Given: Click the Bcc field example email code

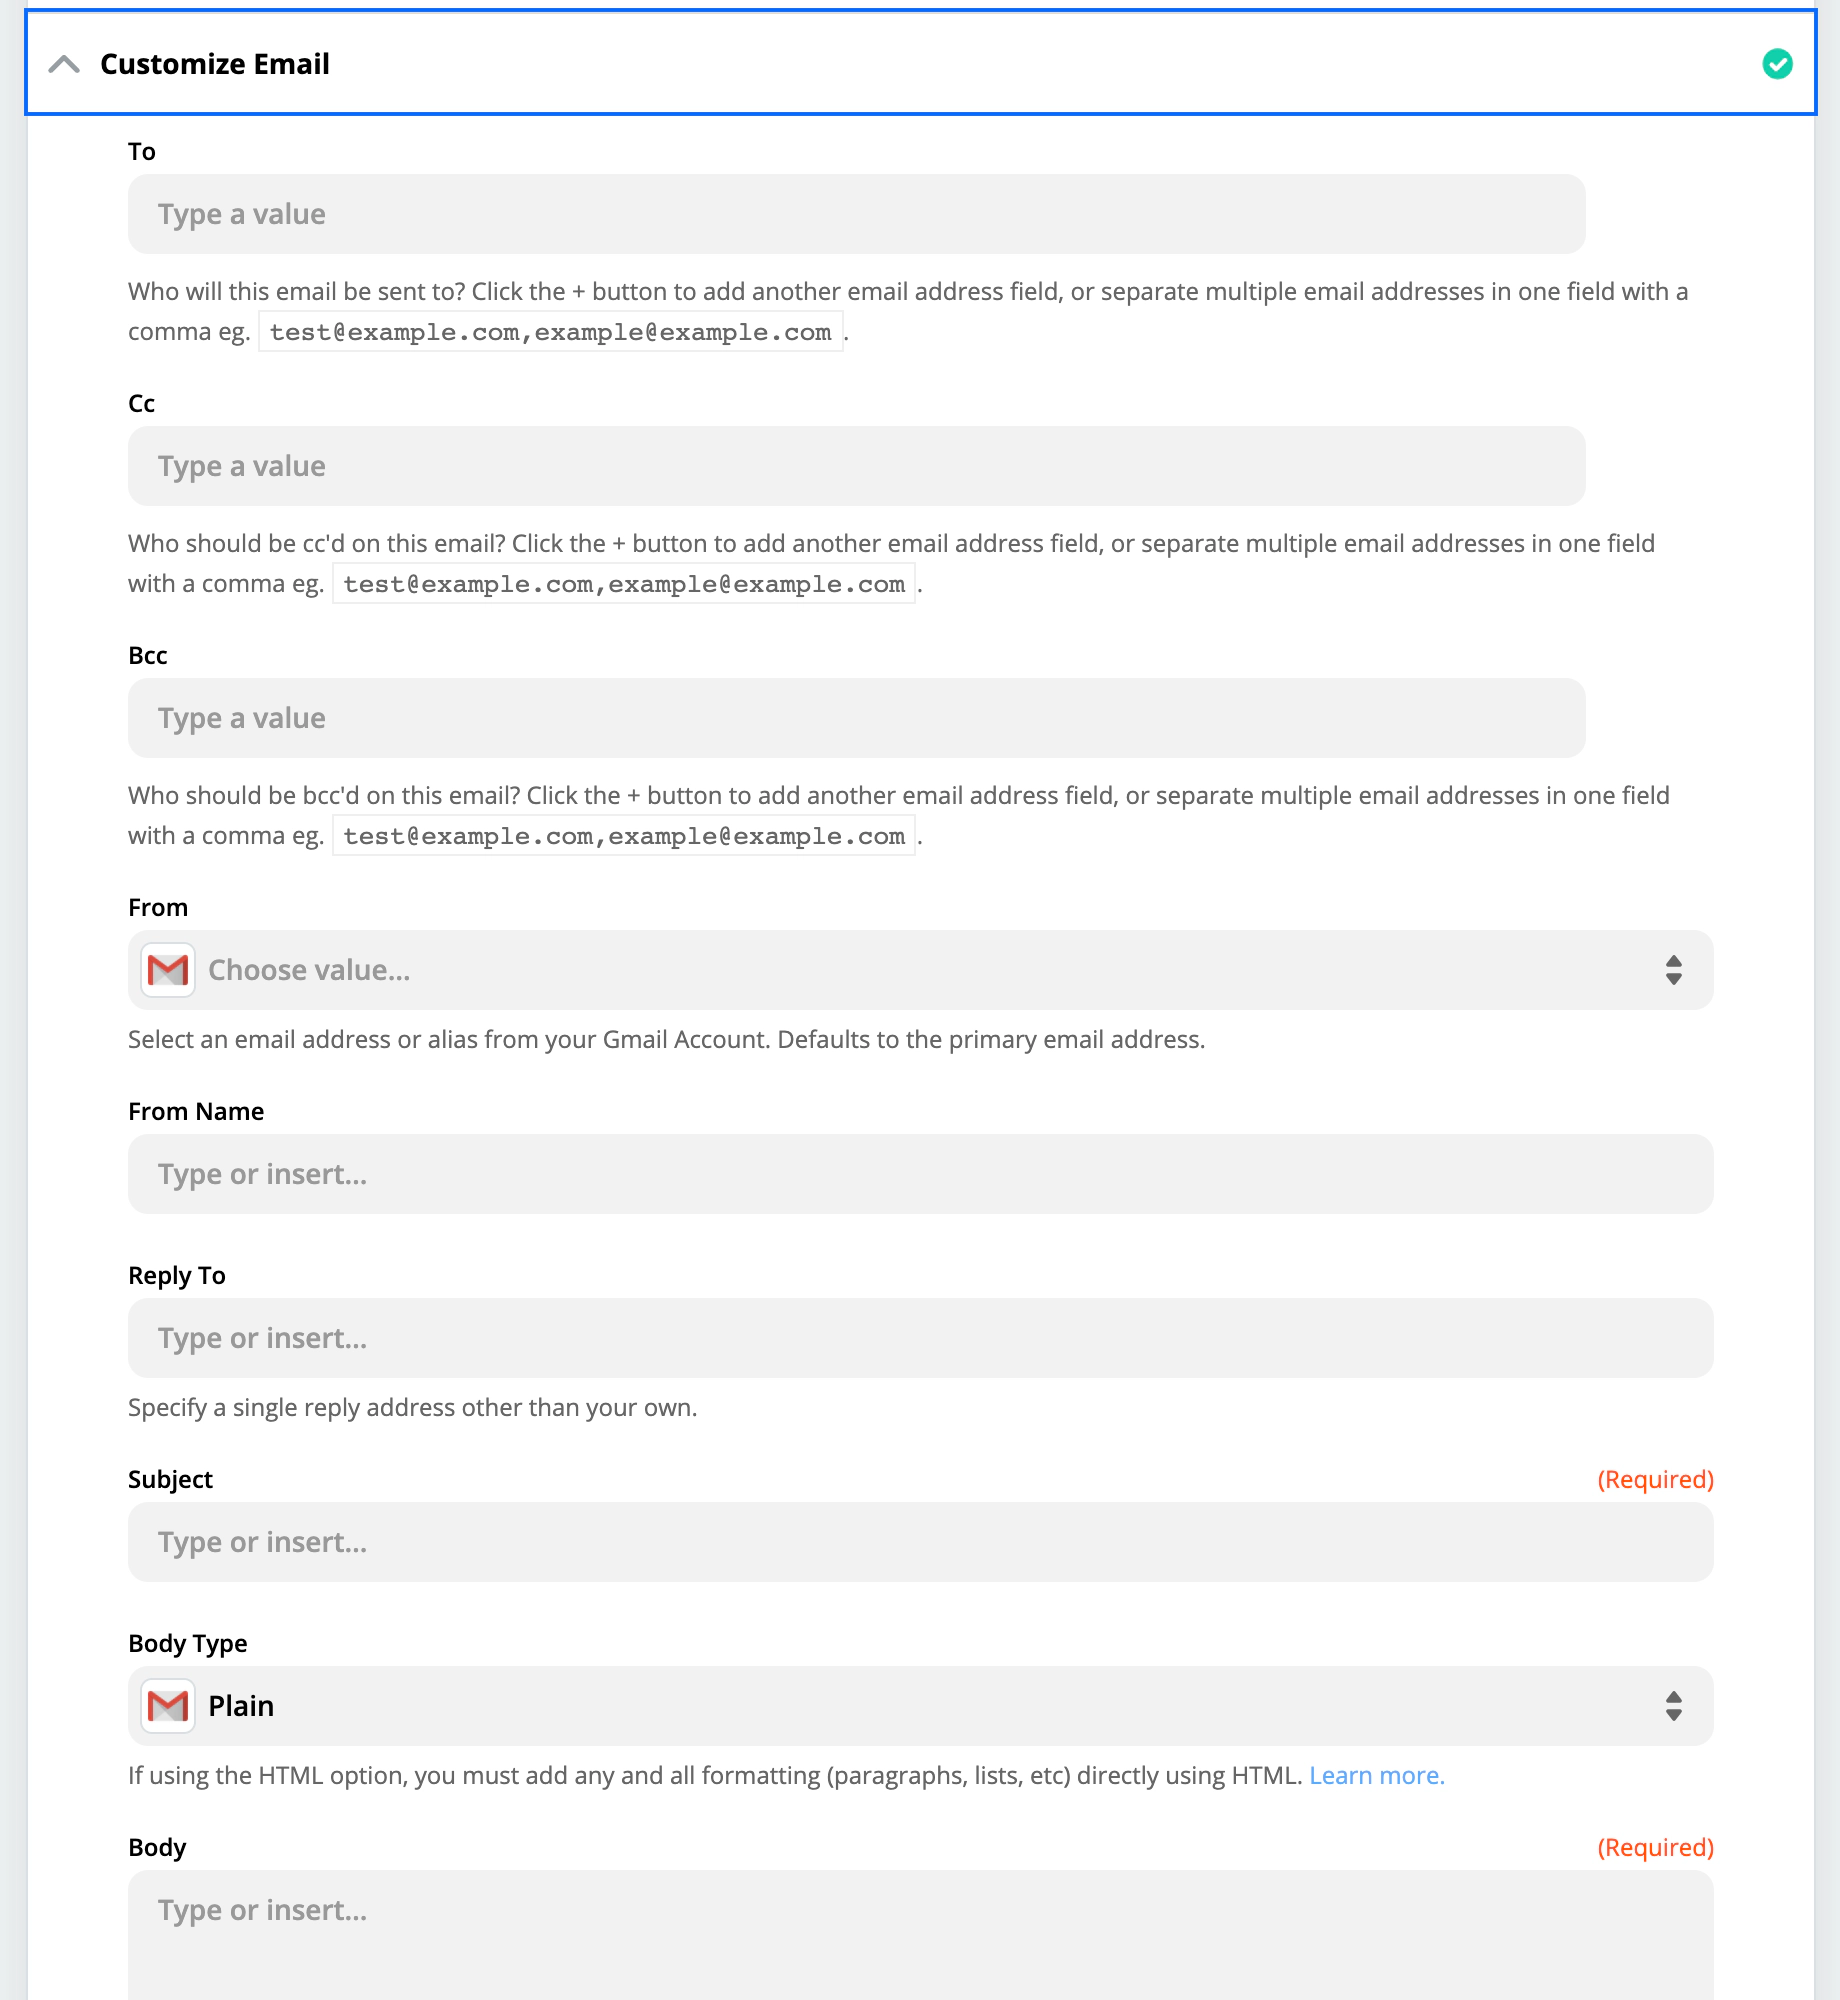Looking at the screenshot, I should [x=623, y=836].
